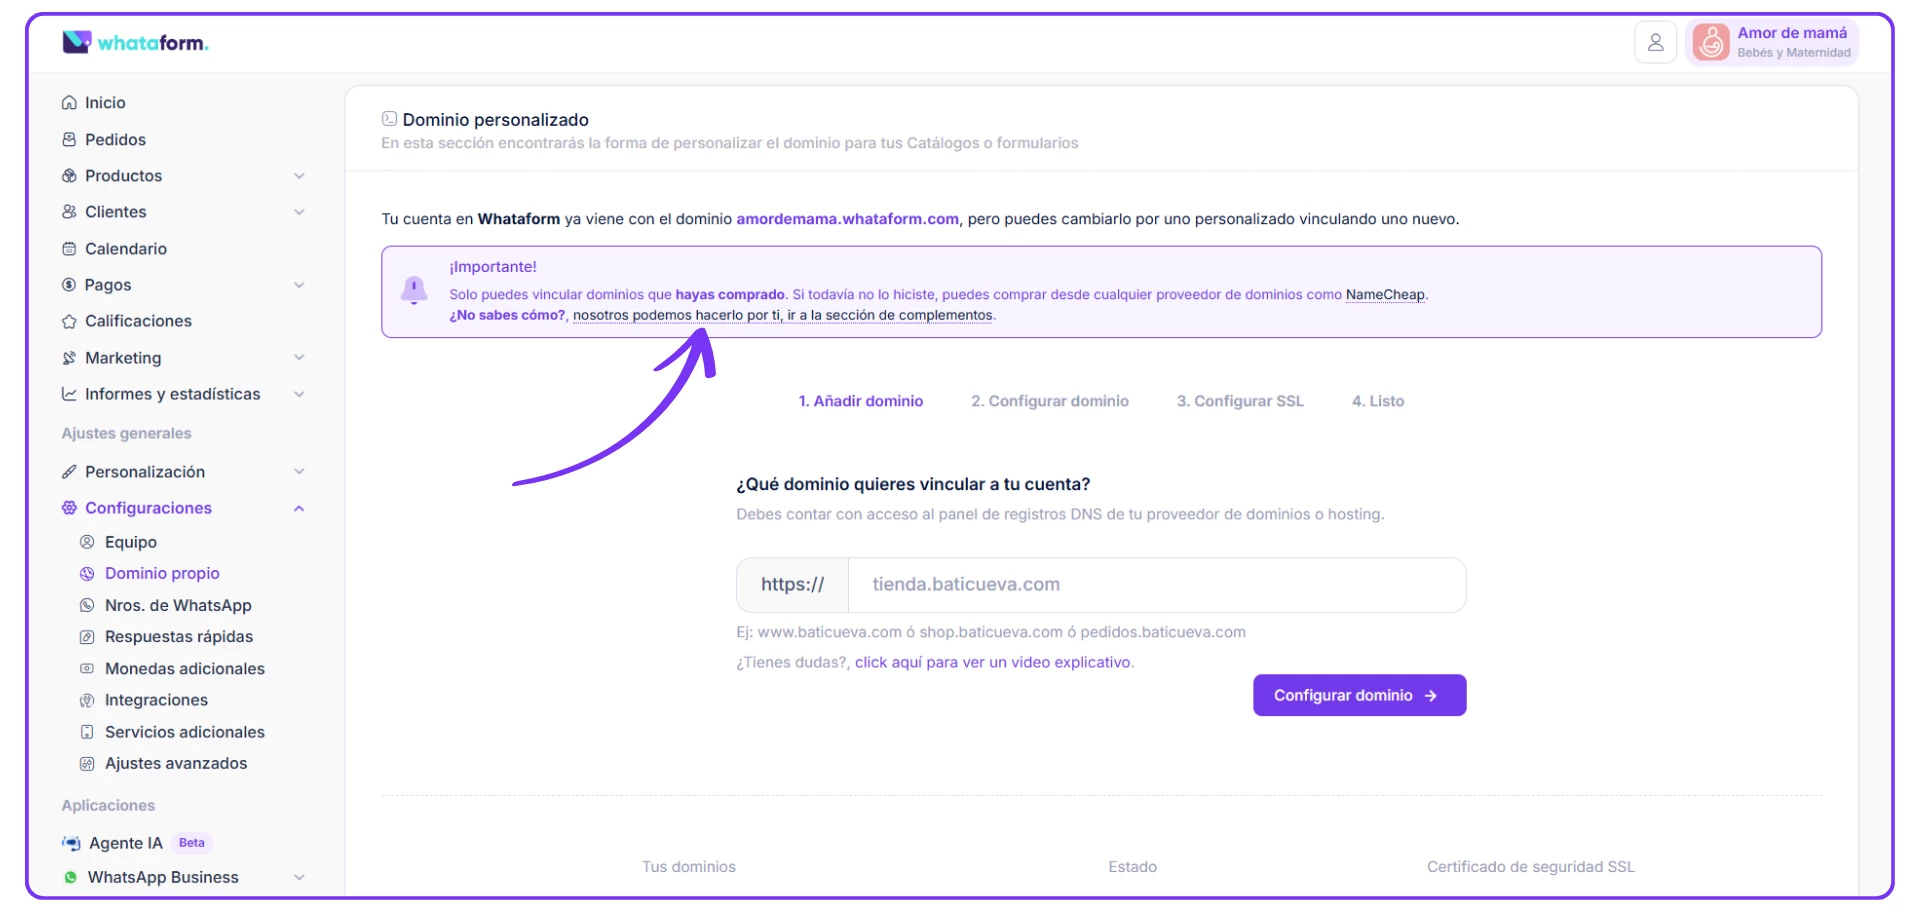Open Integraciones in the sidebar

coord(156,700)
